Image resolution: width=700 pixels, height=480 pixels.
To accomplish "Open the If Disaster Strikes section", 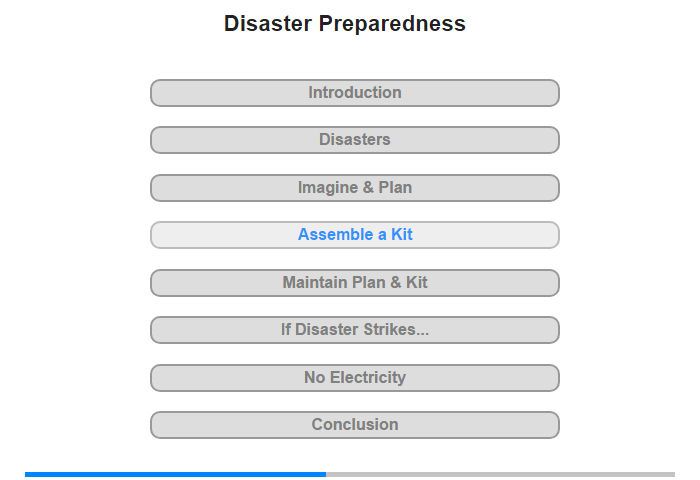I will pyautogui.click(x=354, y=330).
